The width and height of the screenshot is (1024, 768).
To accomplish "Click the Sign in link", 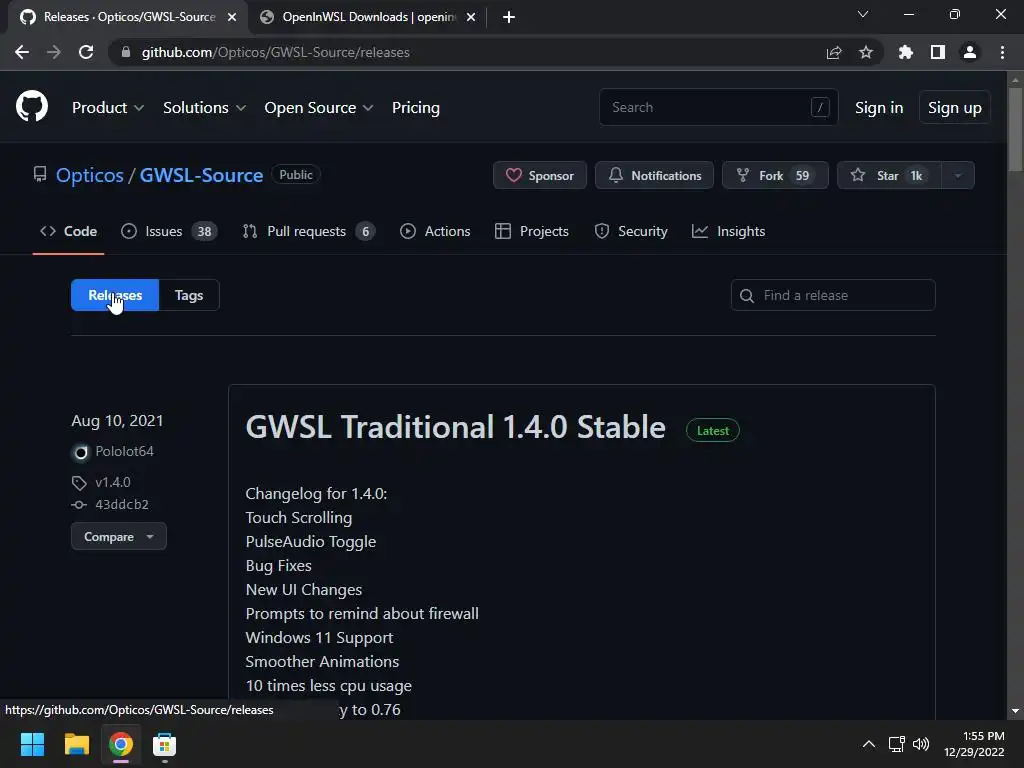I will 879,108.
